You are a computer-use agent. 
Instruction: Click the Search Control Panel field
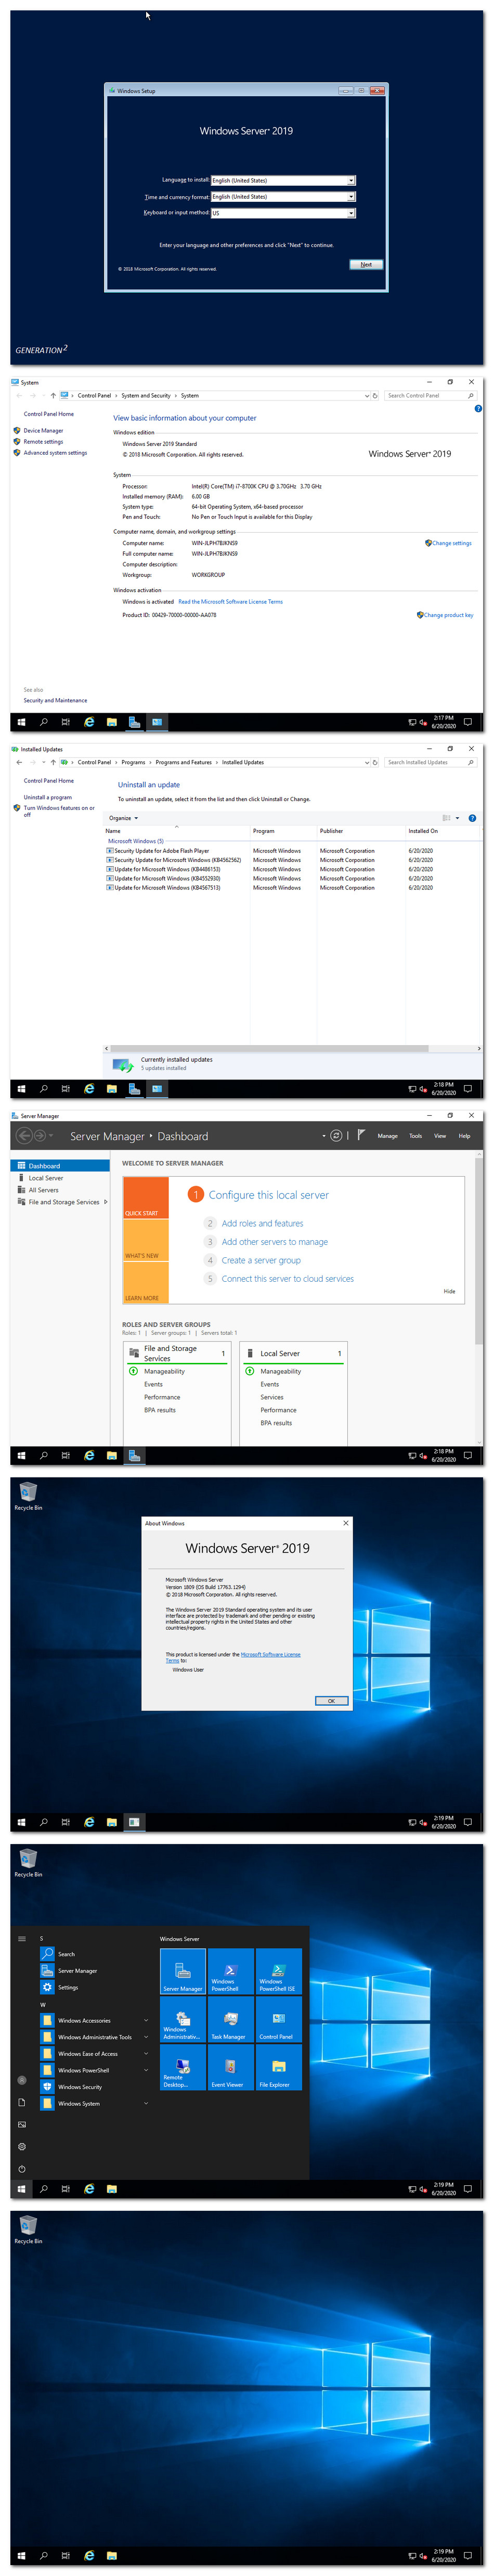click(x=430, y=396)
